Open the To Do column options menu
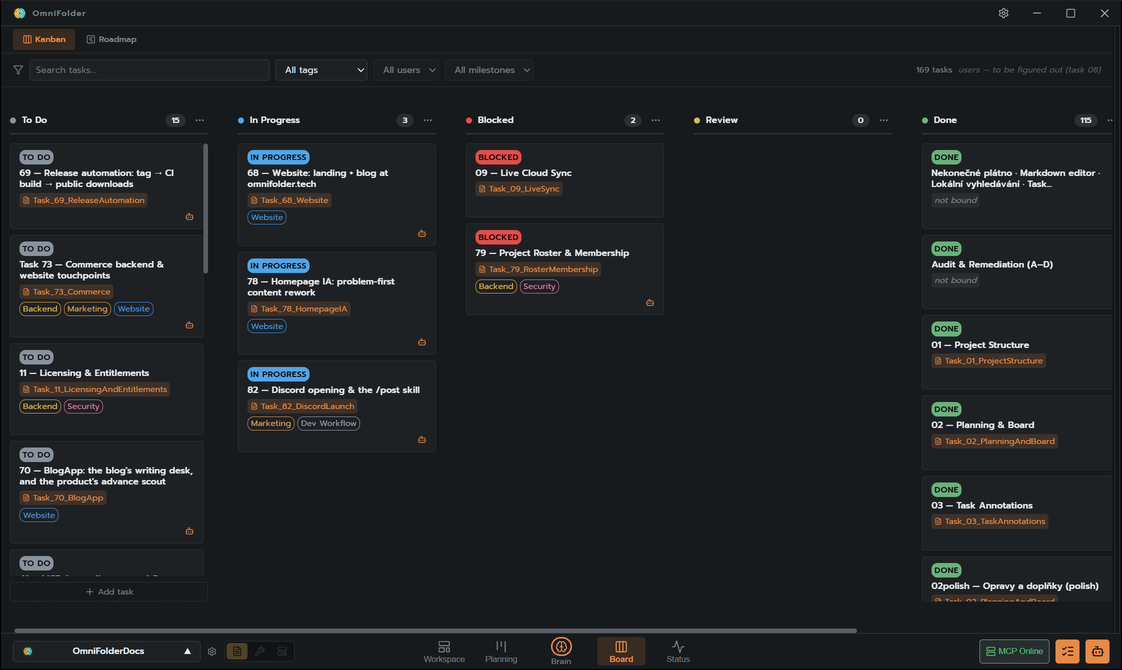 coord(200,120)
